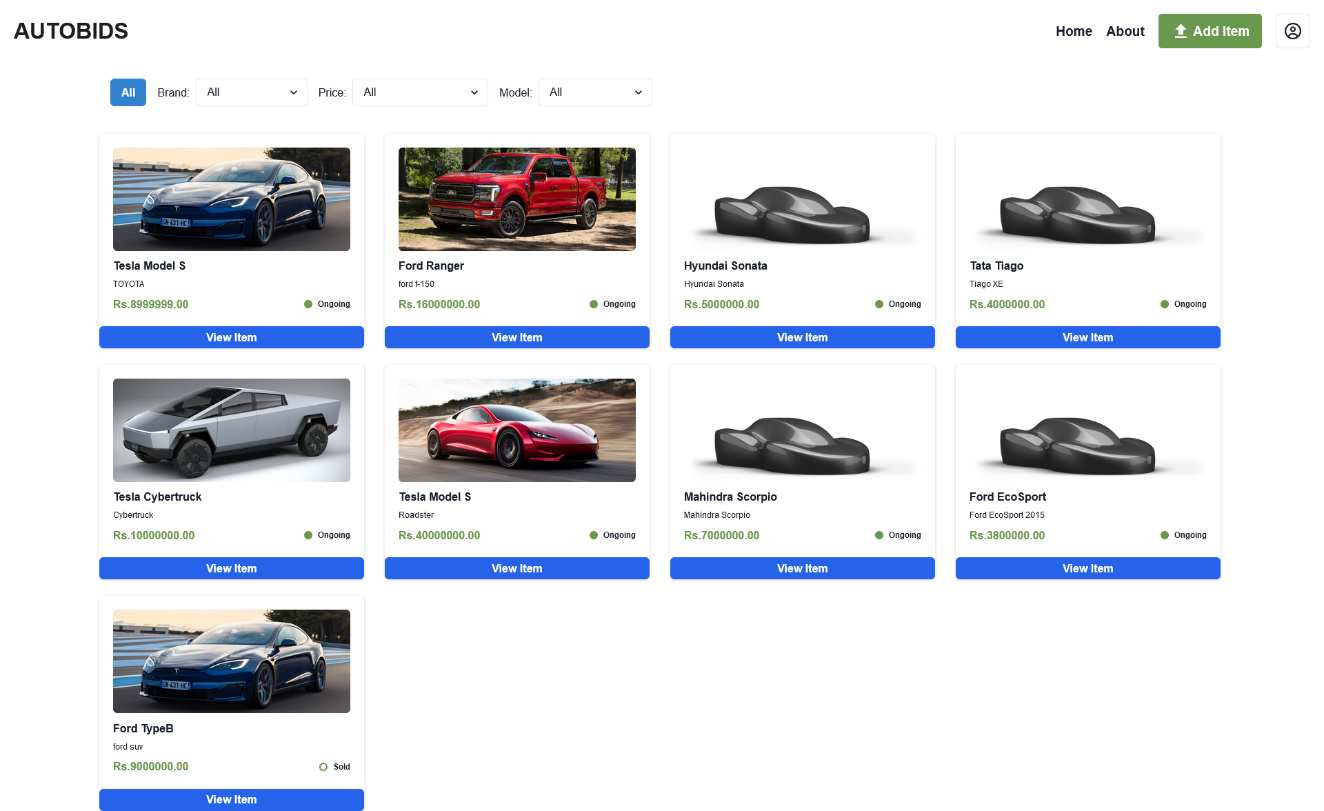Select the All filter button
The height and width of the screenshot is (811, 1324).
pos(128,92)
